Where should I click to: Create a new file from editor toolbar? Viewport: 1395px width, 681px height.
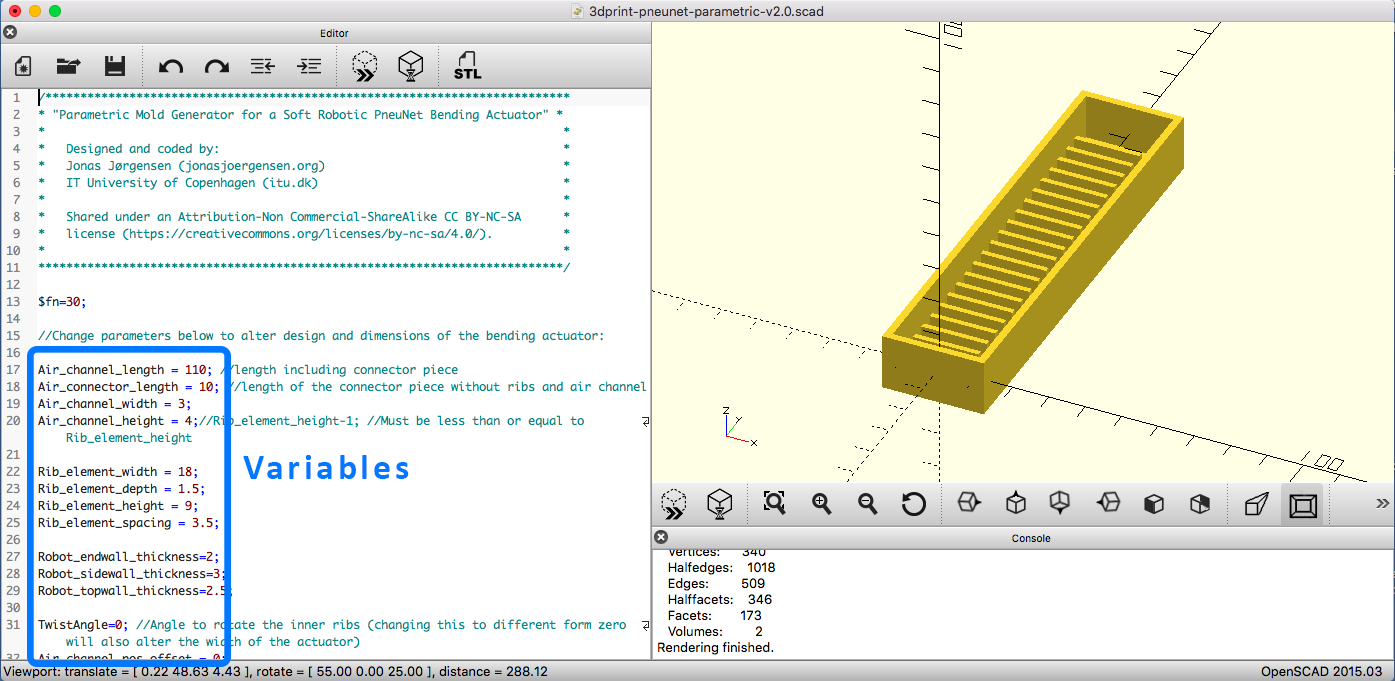(23, 67)
